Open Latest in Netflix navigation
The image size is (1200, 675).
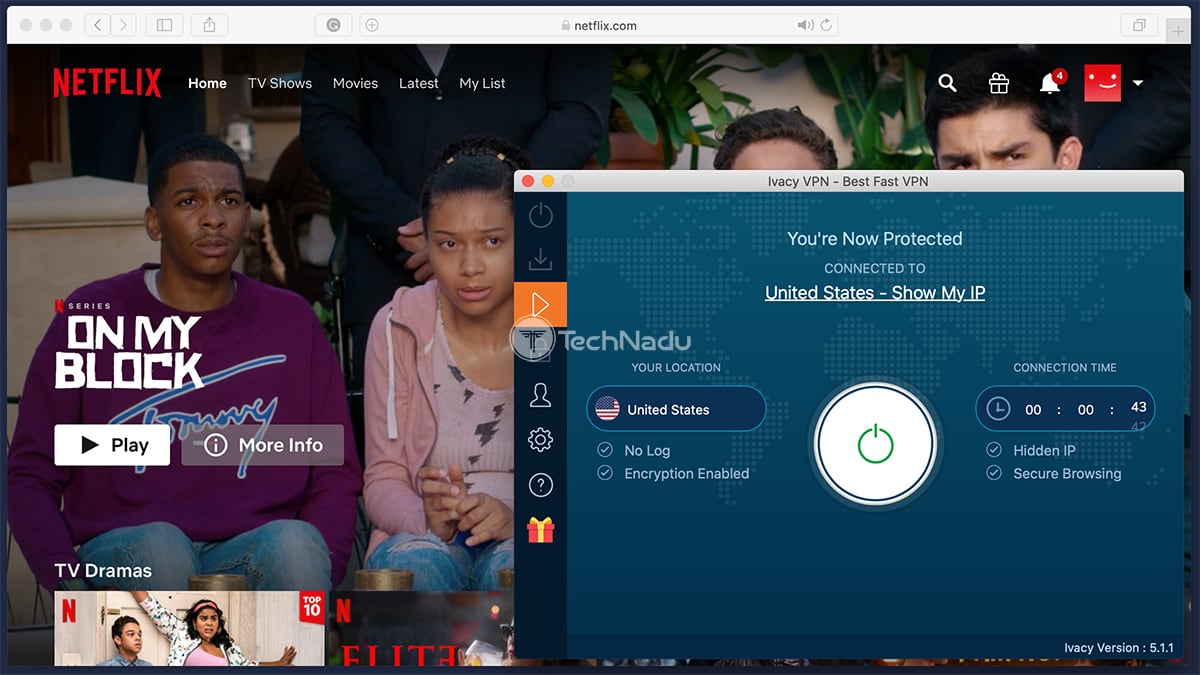[418, 83]
